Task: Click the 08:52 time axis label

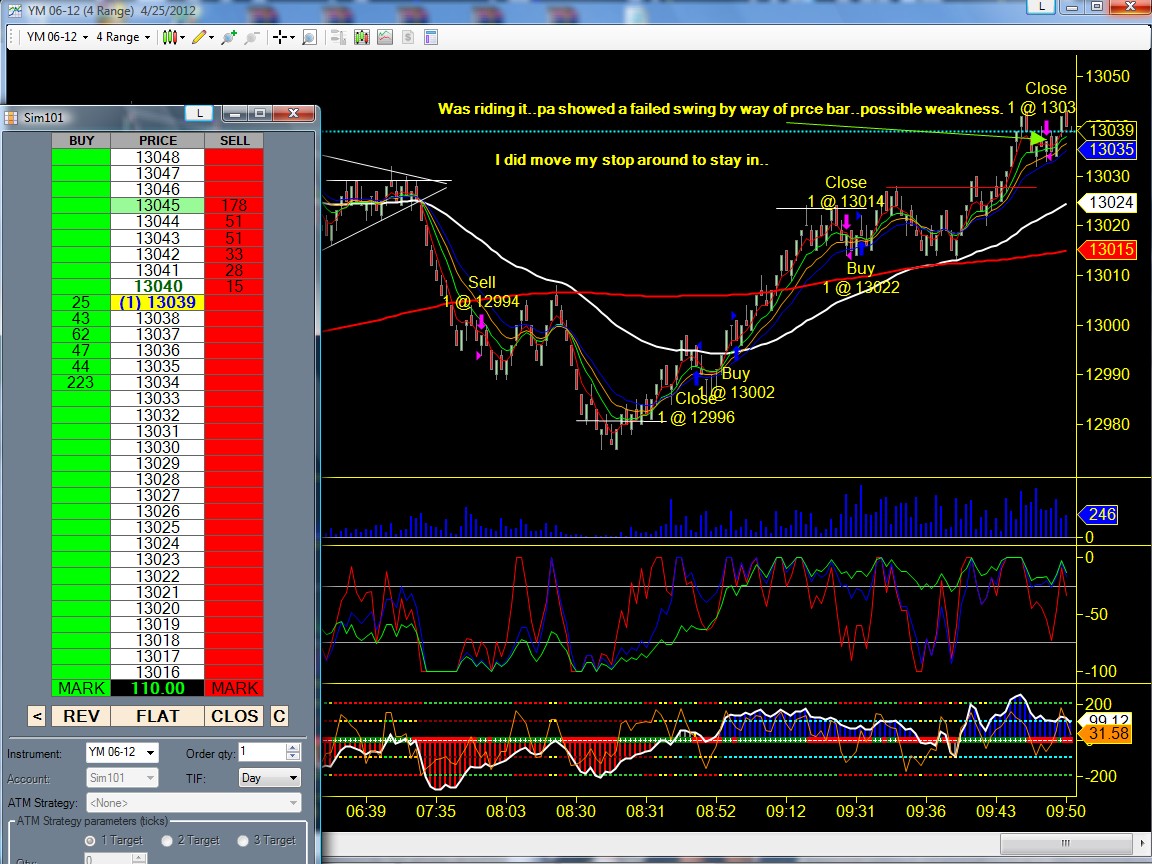Action: (716, 811)
